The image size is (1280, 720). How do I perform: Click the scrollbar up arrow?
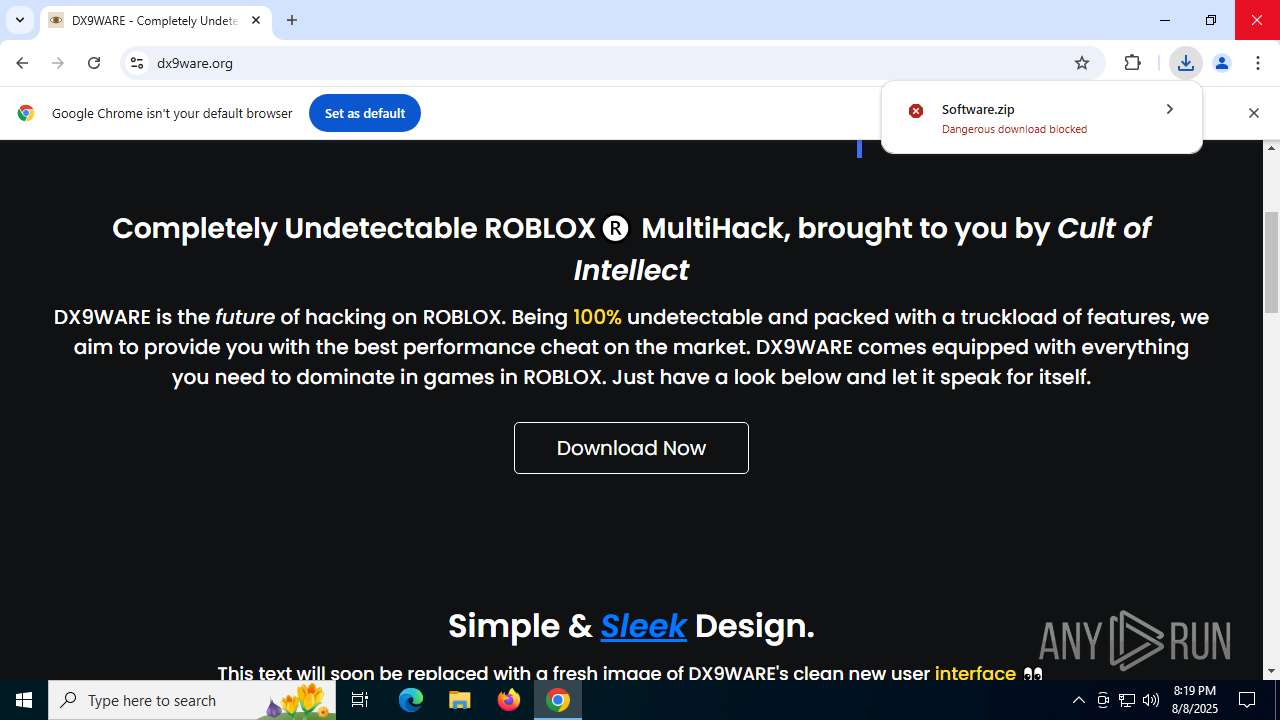point(1272,148)
